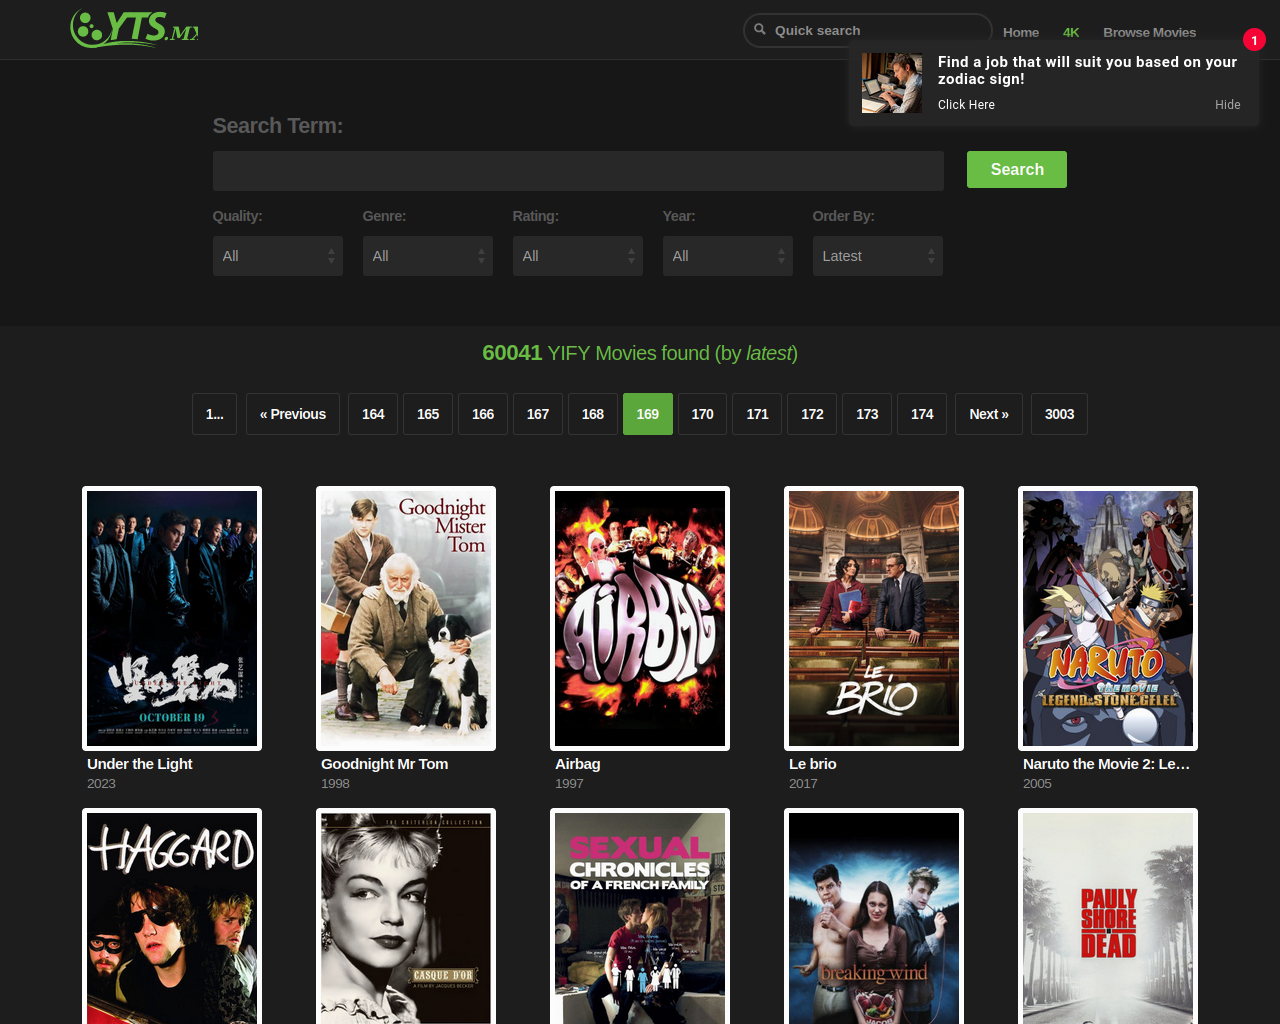Go to first page '1...'
The height and width of the screenshot is (1024, 1280).
[x=215, y=414]
